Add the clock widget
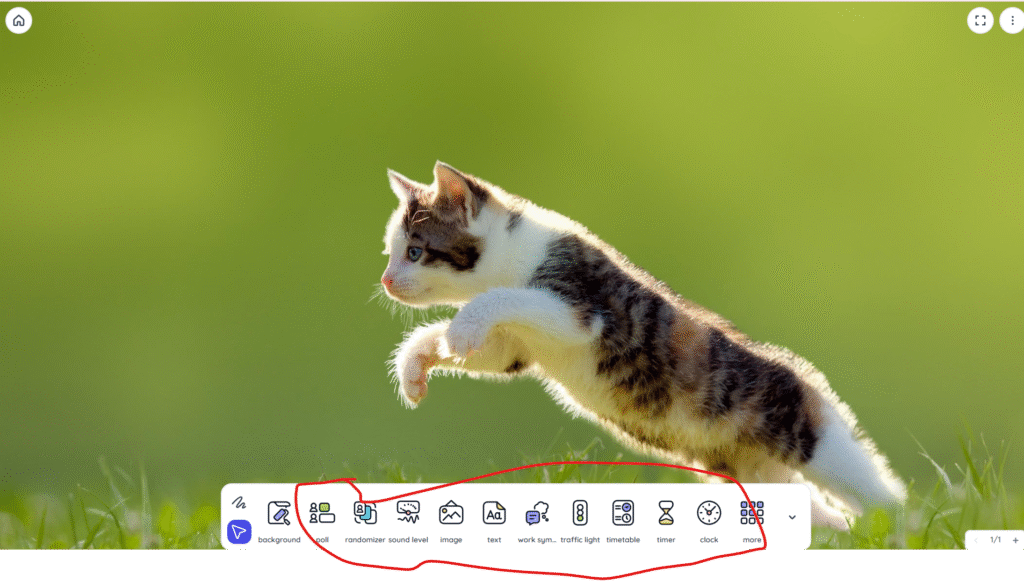The image size is (1024, 581). point(709,514)
